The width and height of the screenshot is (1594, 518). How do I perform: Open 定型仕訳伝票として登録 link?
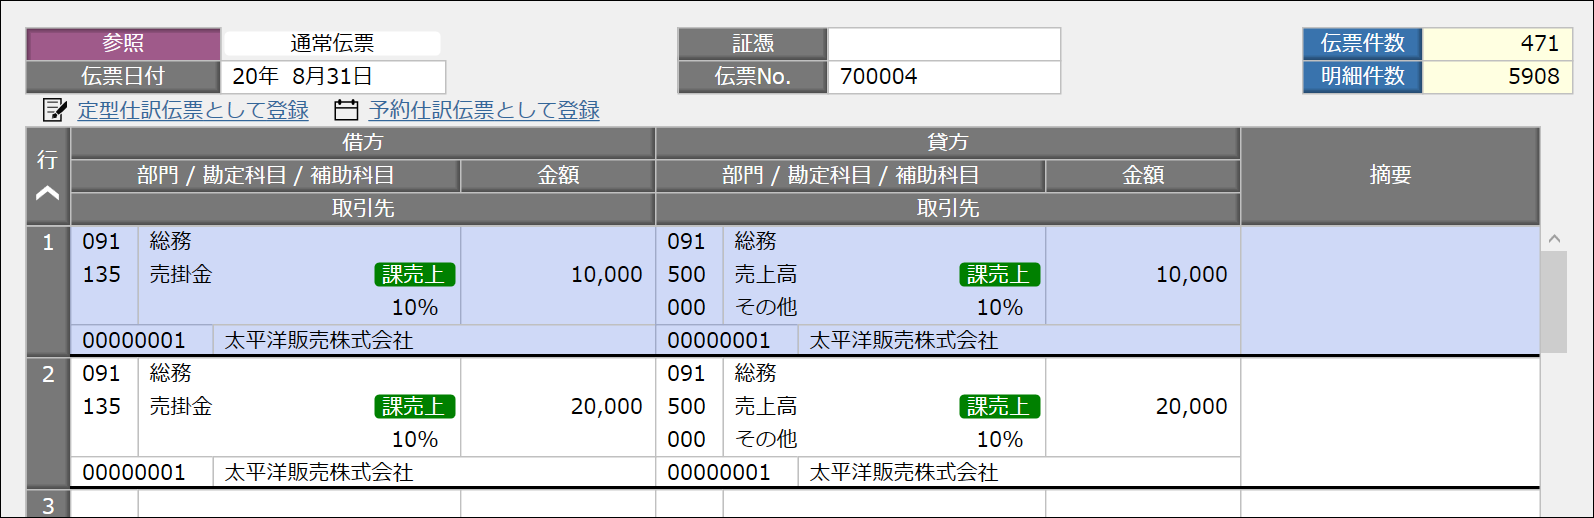(x=193, y=110)
